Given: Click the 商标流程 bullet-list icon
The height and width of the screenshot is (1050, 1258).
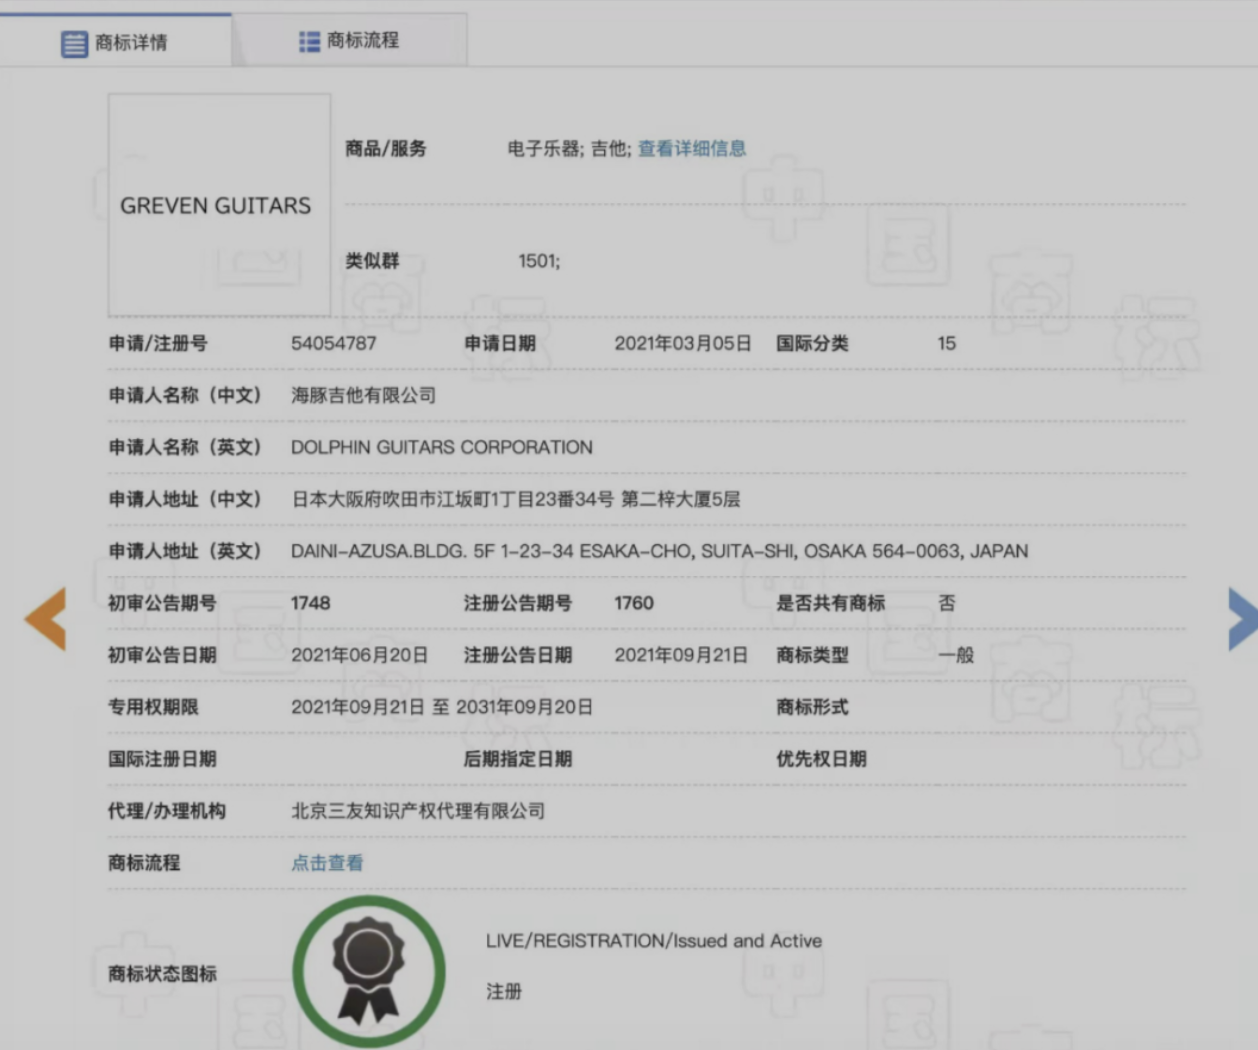Looking at the screenshot, I should coord(309,41).
